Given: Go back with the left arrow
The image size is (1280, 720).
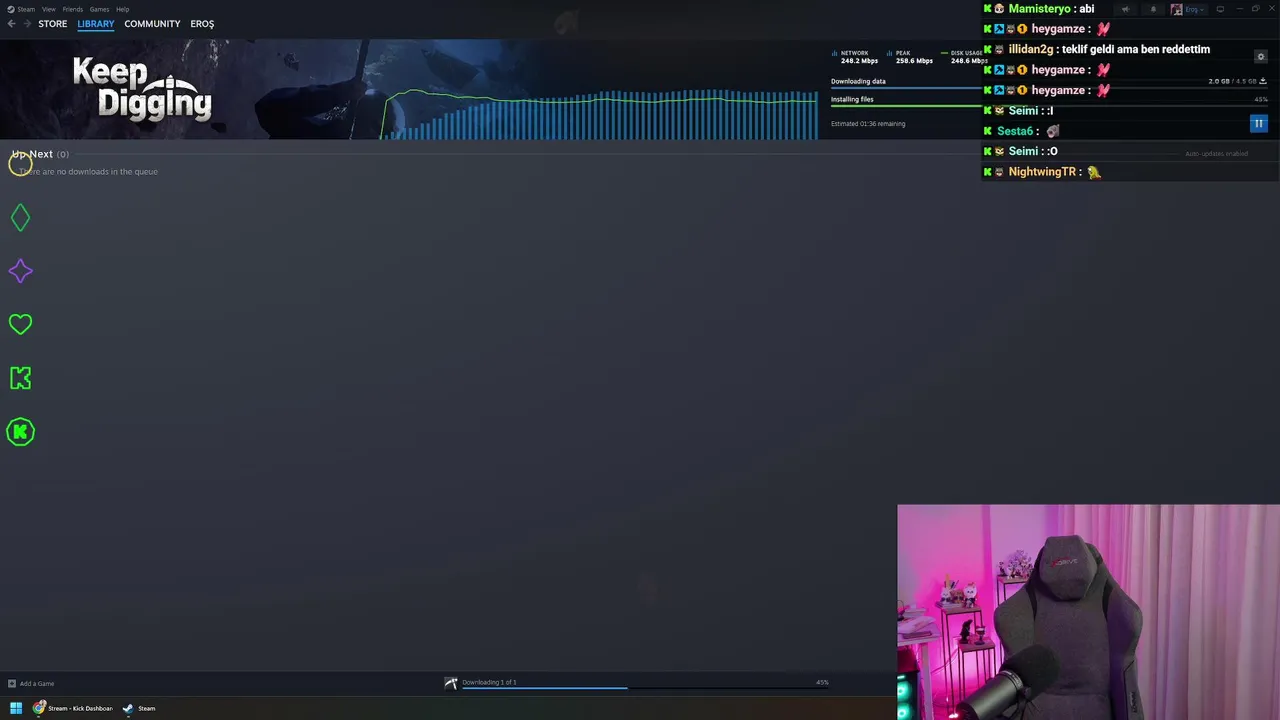Looking at the screenshot, I should coord(11,24).
